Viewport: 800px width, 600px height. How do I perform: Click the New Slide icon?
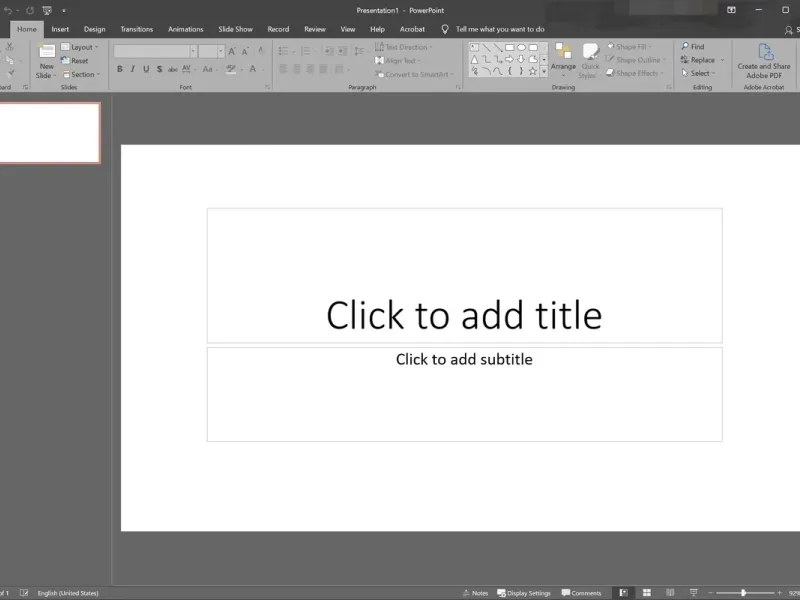(47, 53)
